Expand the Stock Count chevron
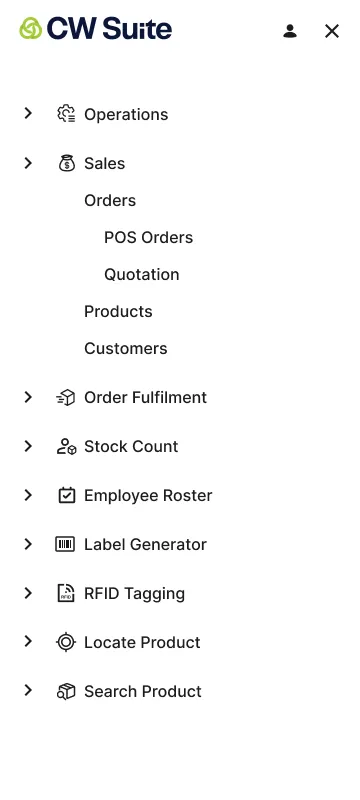Screen dimensions: 360x800 point(28,446)
